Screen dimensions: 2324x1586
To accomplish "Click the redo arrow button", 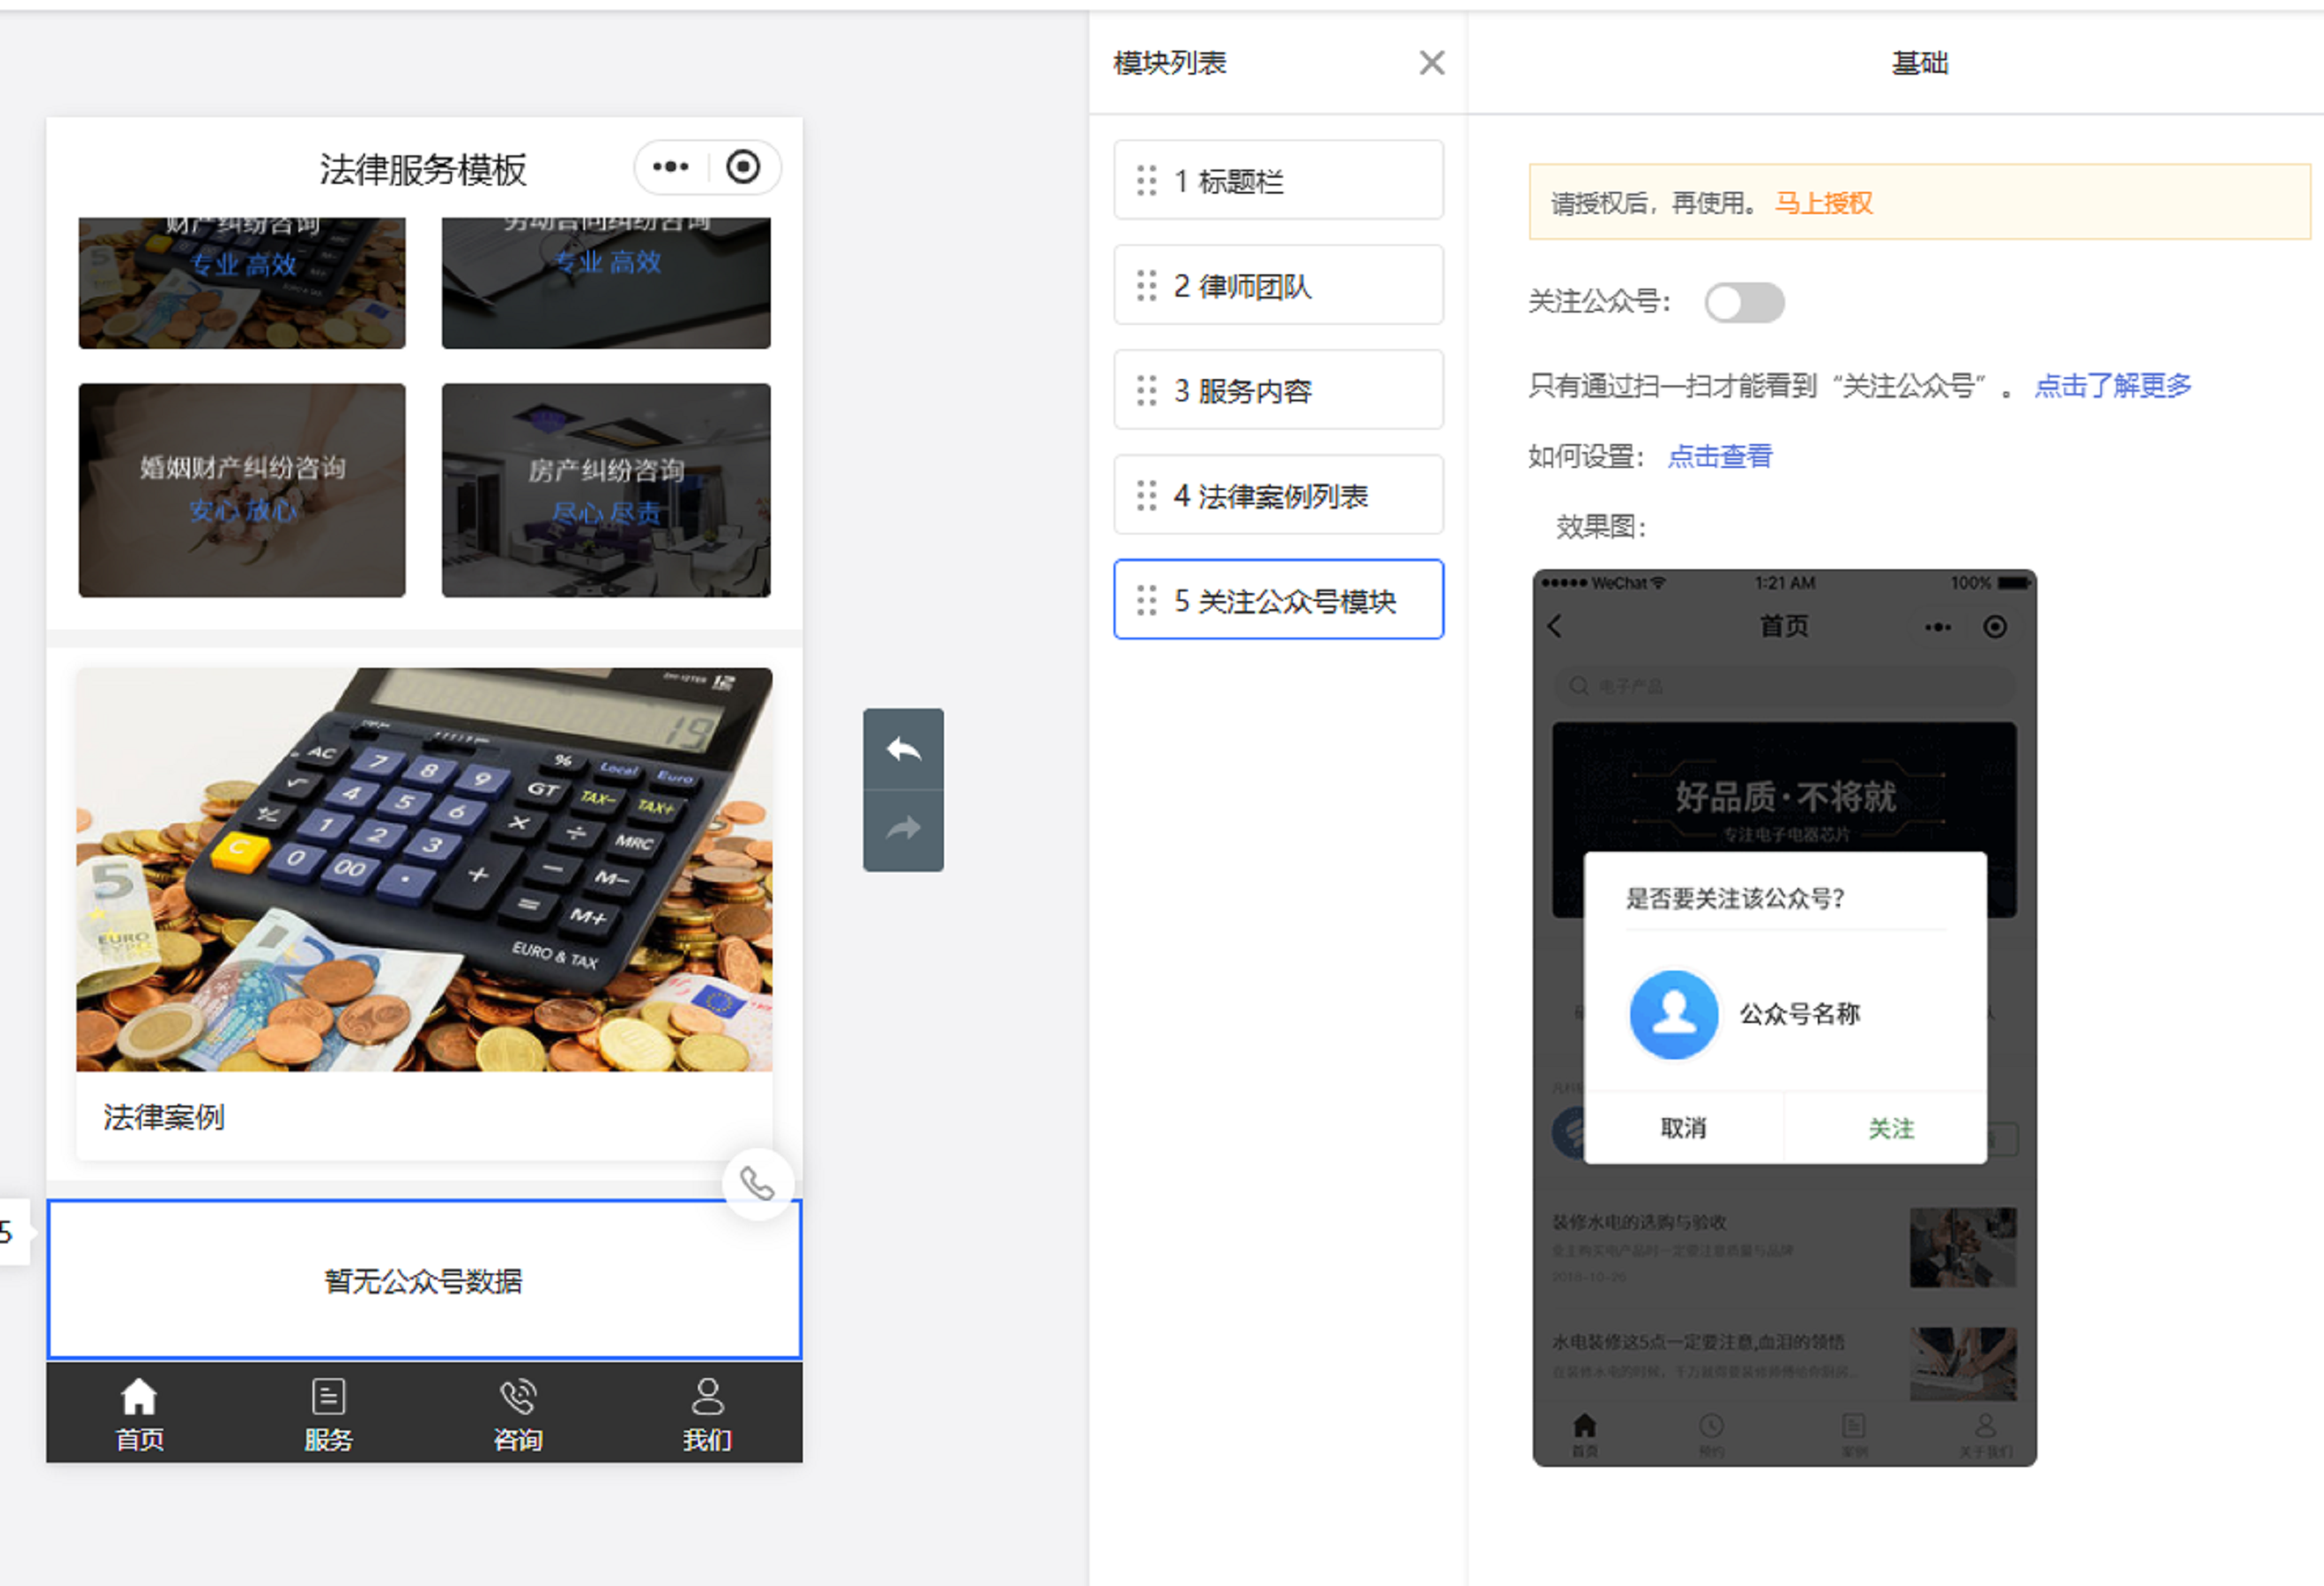I will [903, 829].
